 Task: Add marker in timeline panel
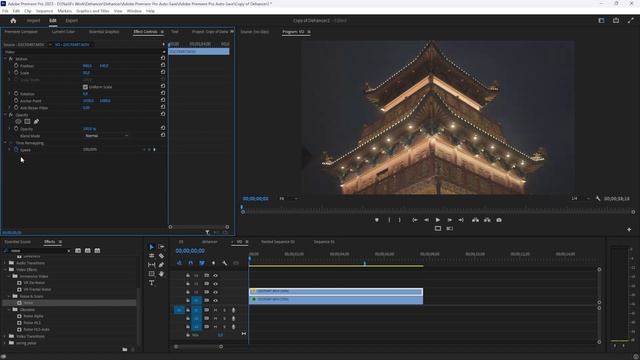(213, 263)
